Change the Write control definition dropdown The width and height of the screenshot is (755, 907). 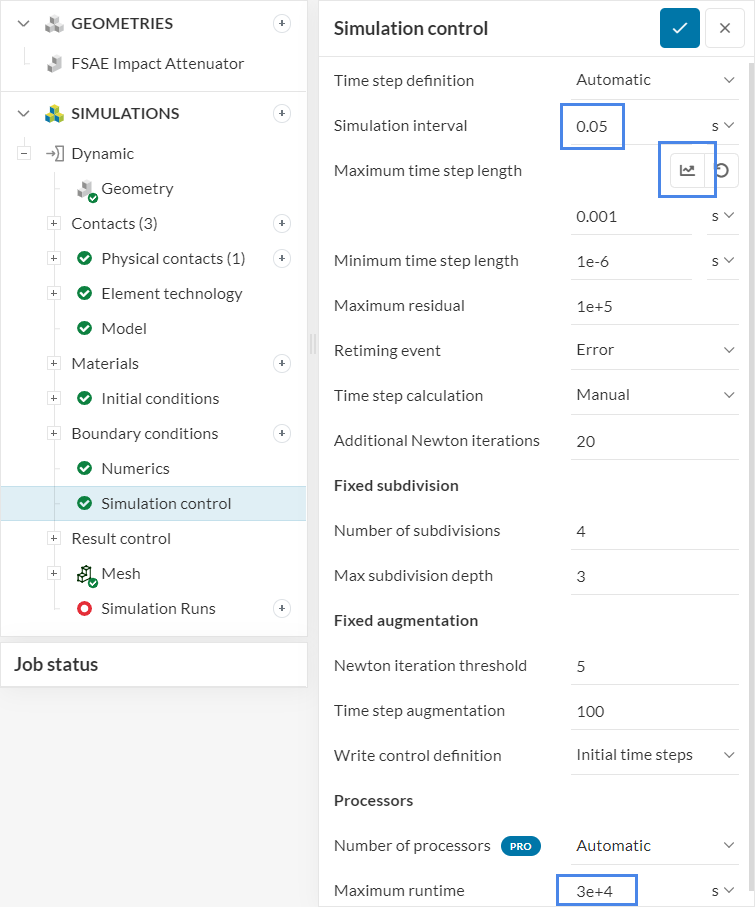pyautogui.click(x=654, y=755)
